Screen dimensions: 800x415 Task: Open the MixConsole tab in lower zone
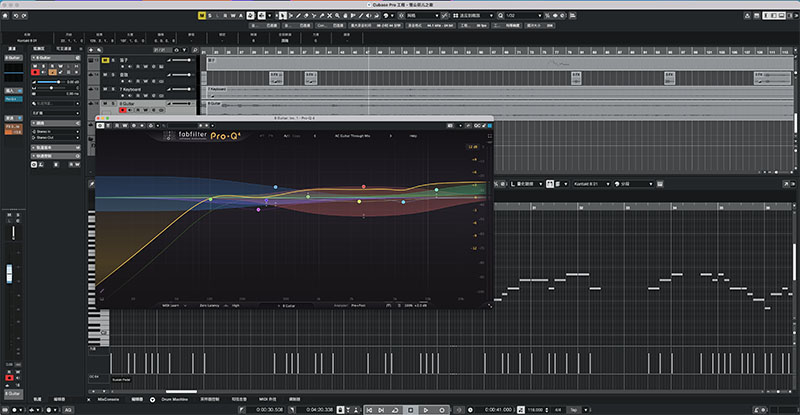pos(108,399)
